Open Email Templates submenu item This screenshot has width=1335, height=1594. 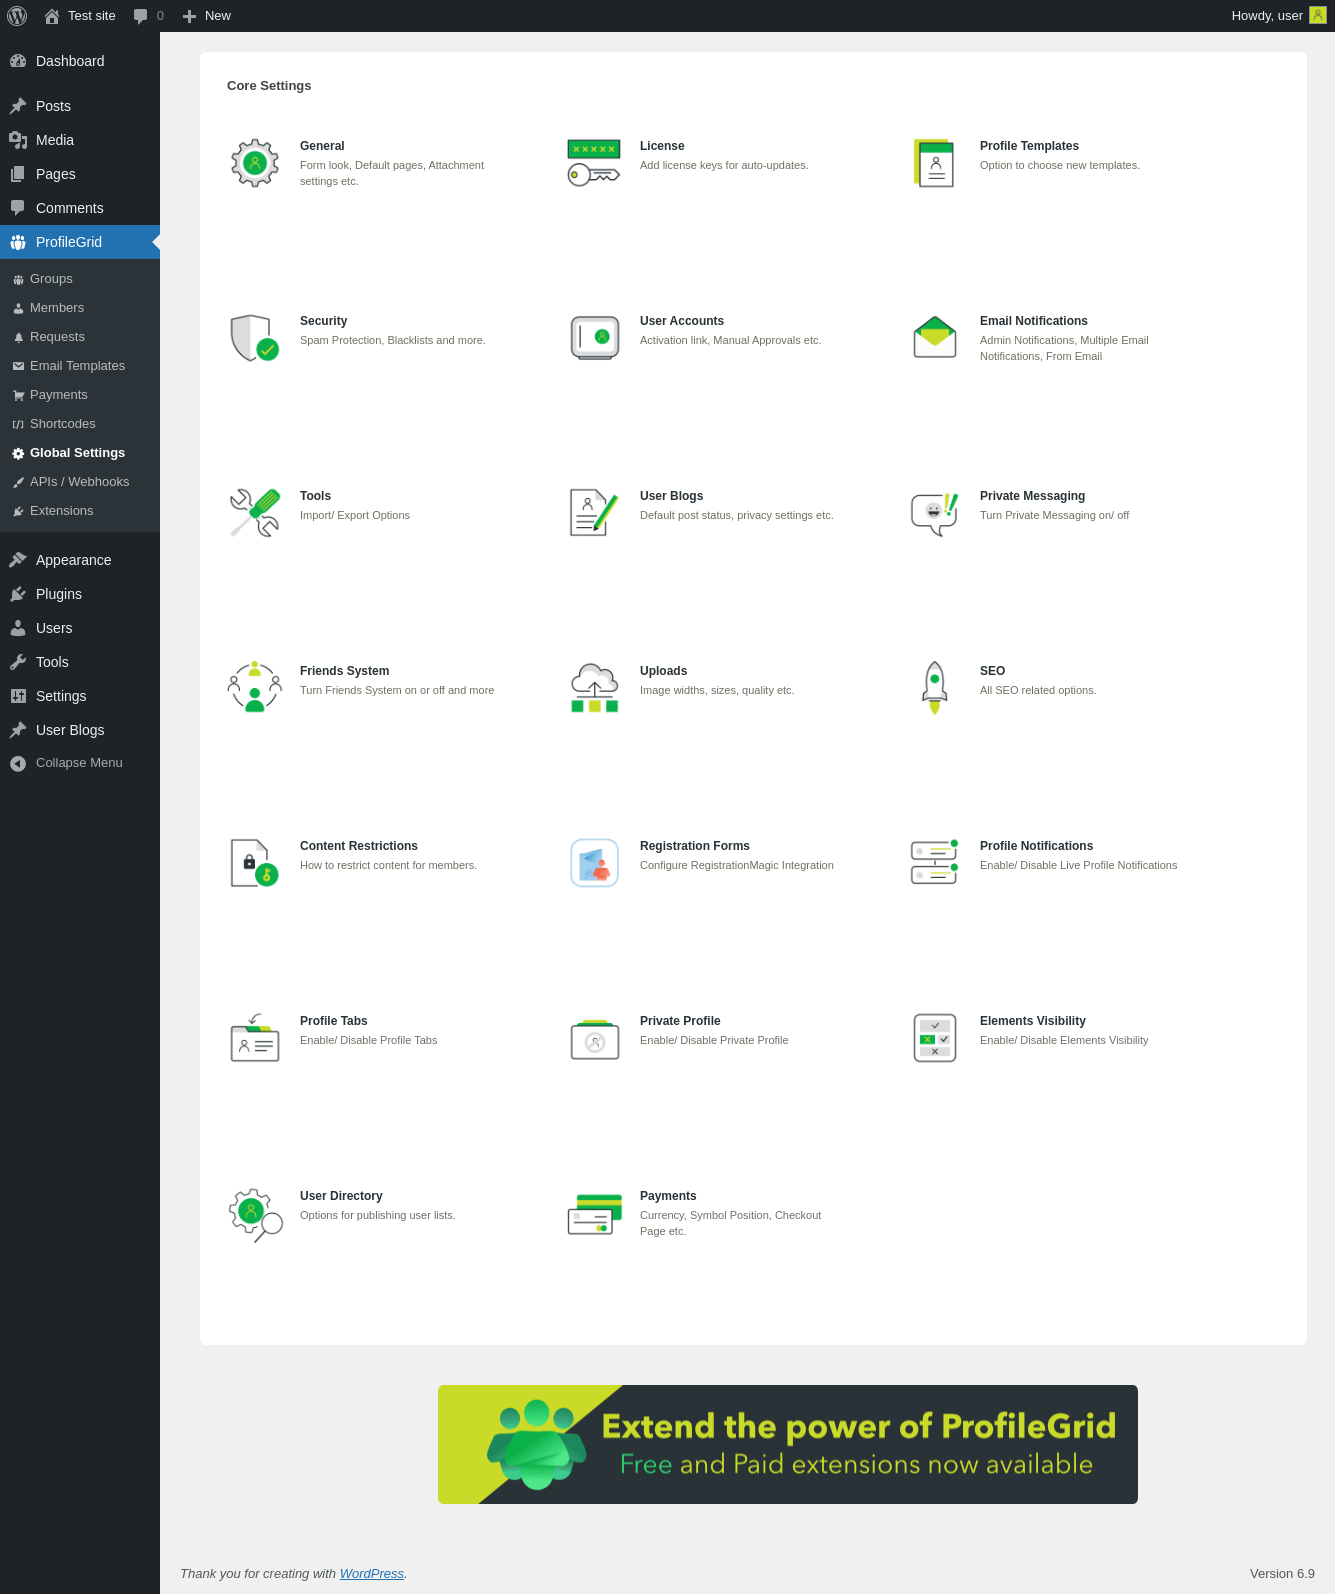point(80,366)
